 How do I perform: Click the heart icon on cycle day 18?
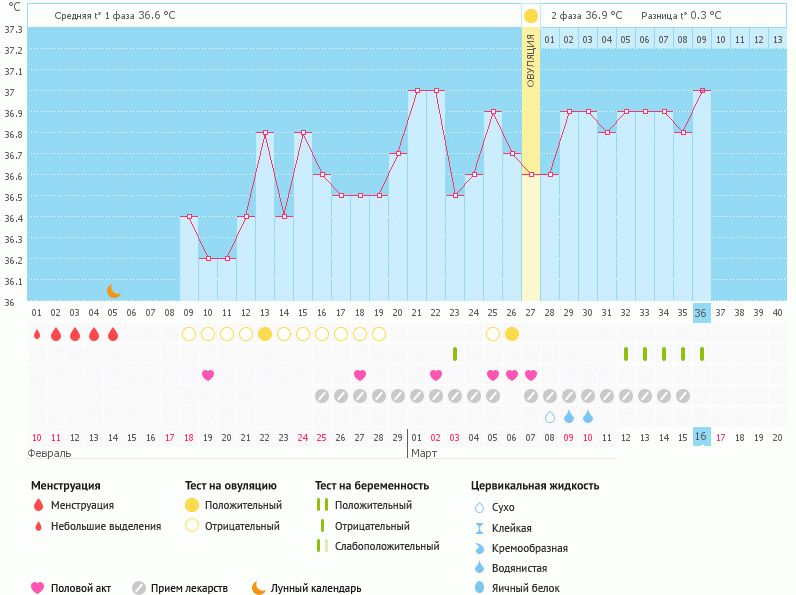359,375
